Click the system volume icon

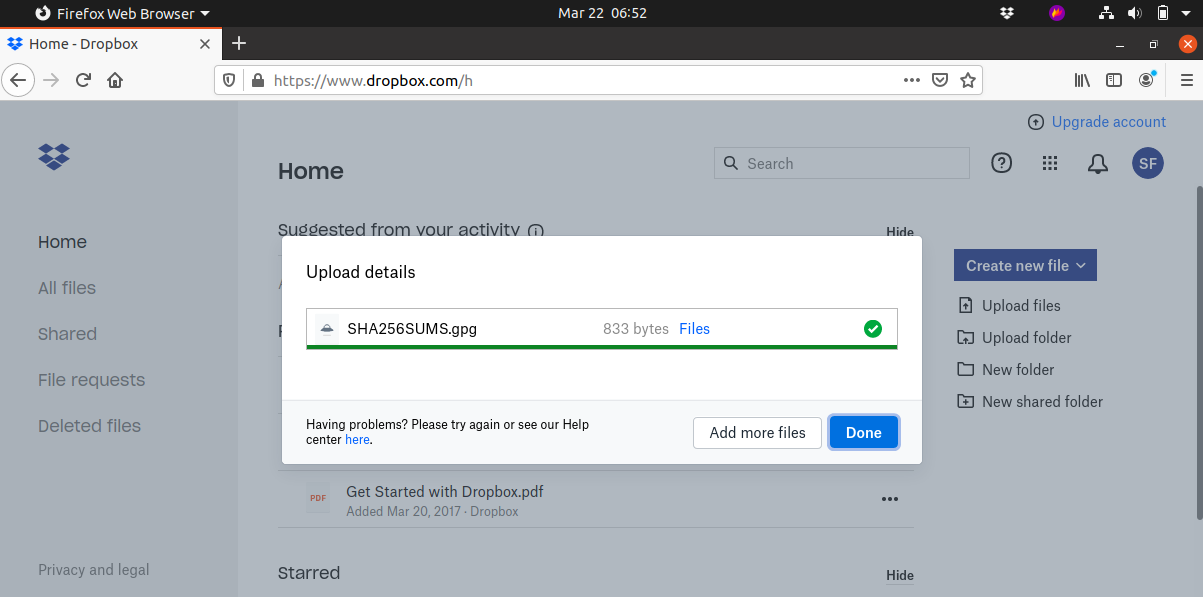[1134, 13]
